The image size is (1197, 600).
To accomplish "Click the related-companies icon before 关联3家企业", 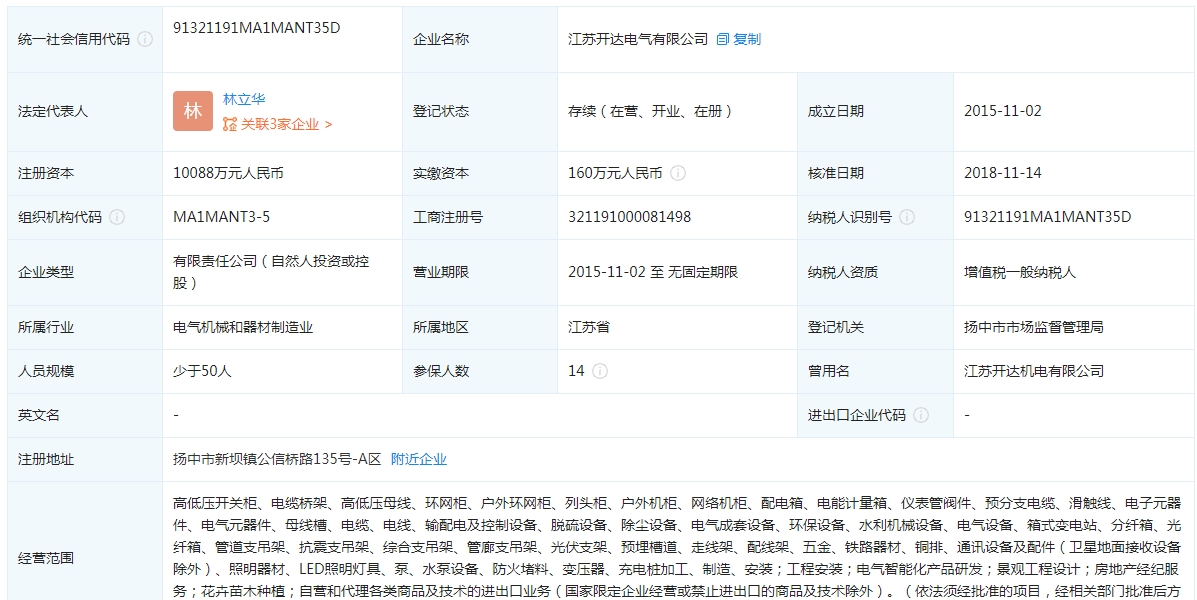I will tap(230, 124).
